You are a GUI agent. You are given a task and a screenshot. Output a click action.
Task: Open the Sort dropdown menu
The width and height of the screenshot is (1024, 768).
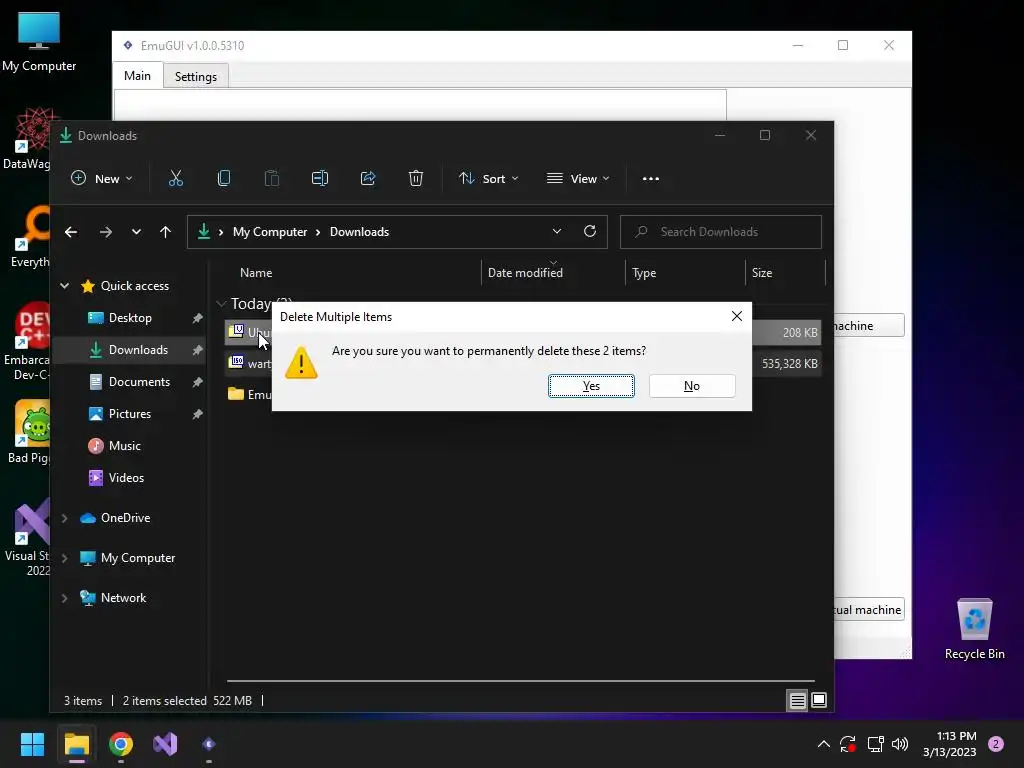point(488,178)
